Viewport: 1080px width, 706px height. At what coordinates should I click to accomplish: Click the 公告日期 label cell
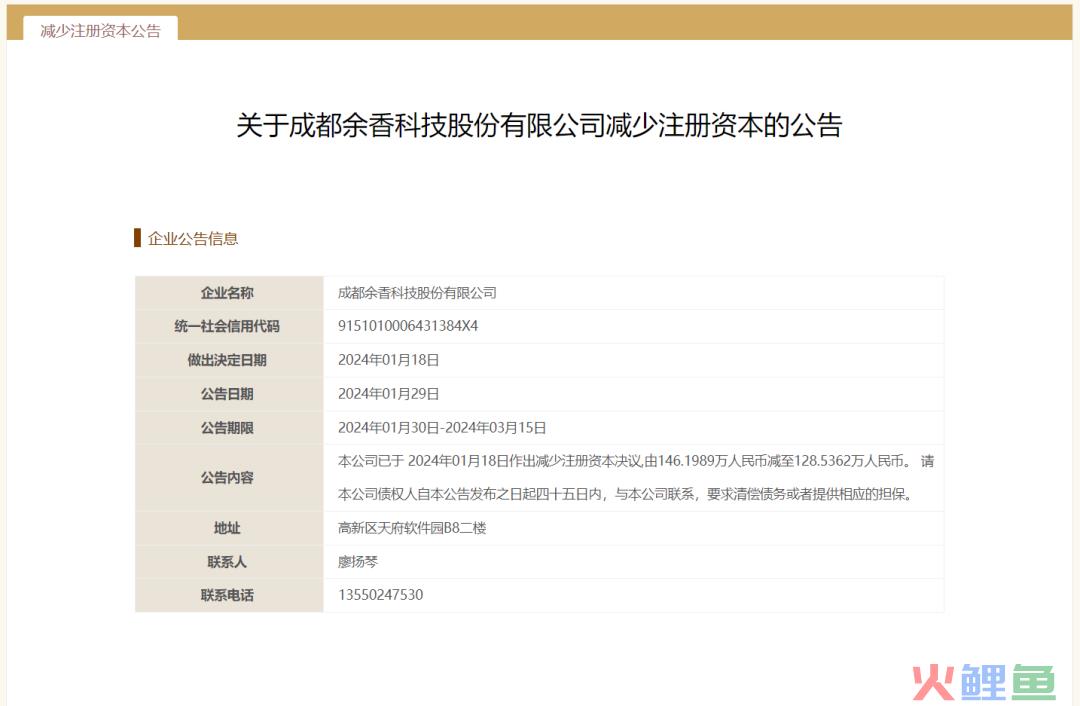228,394
